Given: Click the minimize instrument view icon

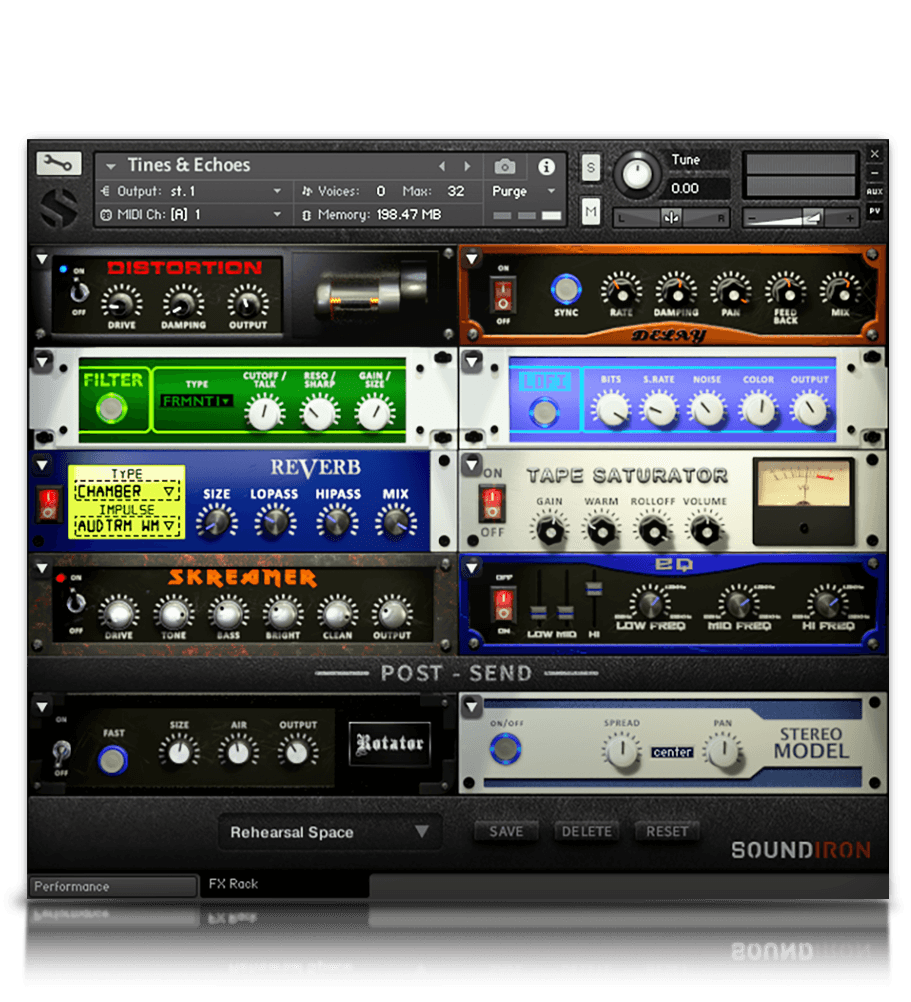Looking at the screenshot, I should (x=875, y=173).
